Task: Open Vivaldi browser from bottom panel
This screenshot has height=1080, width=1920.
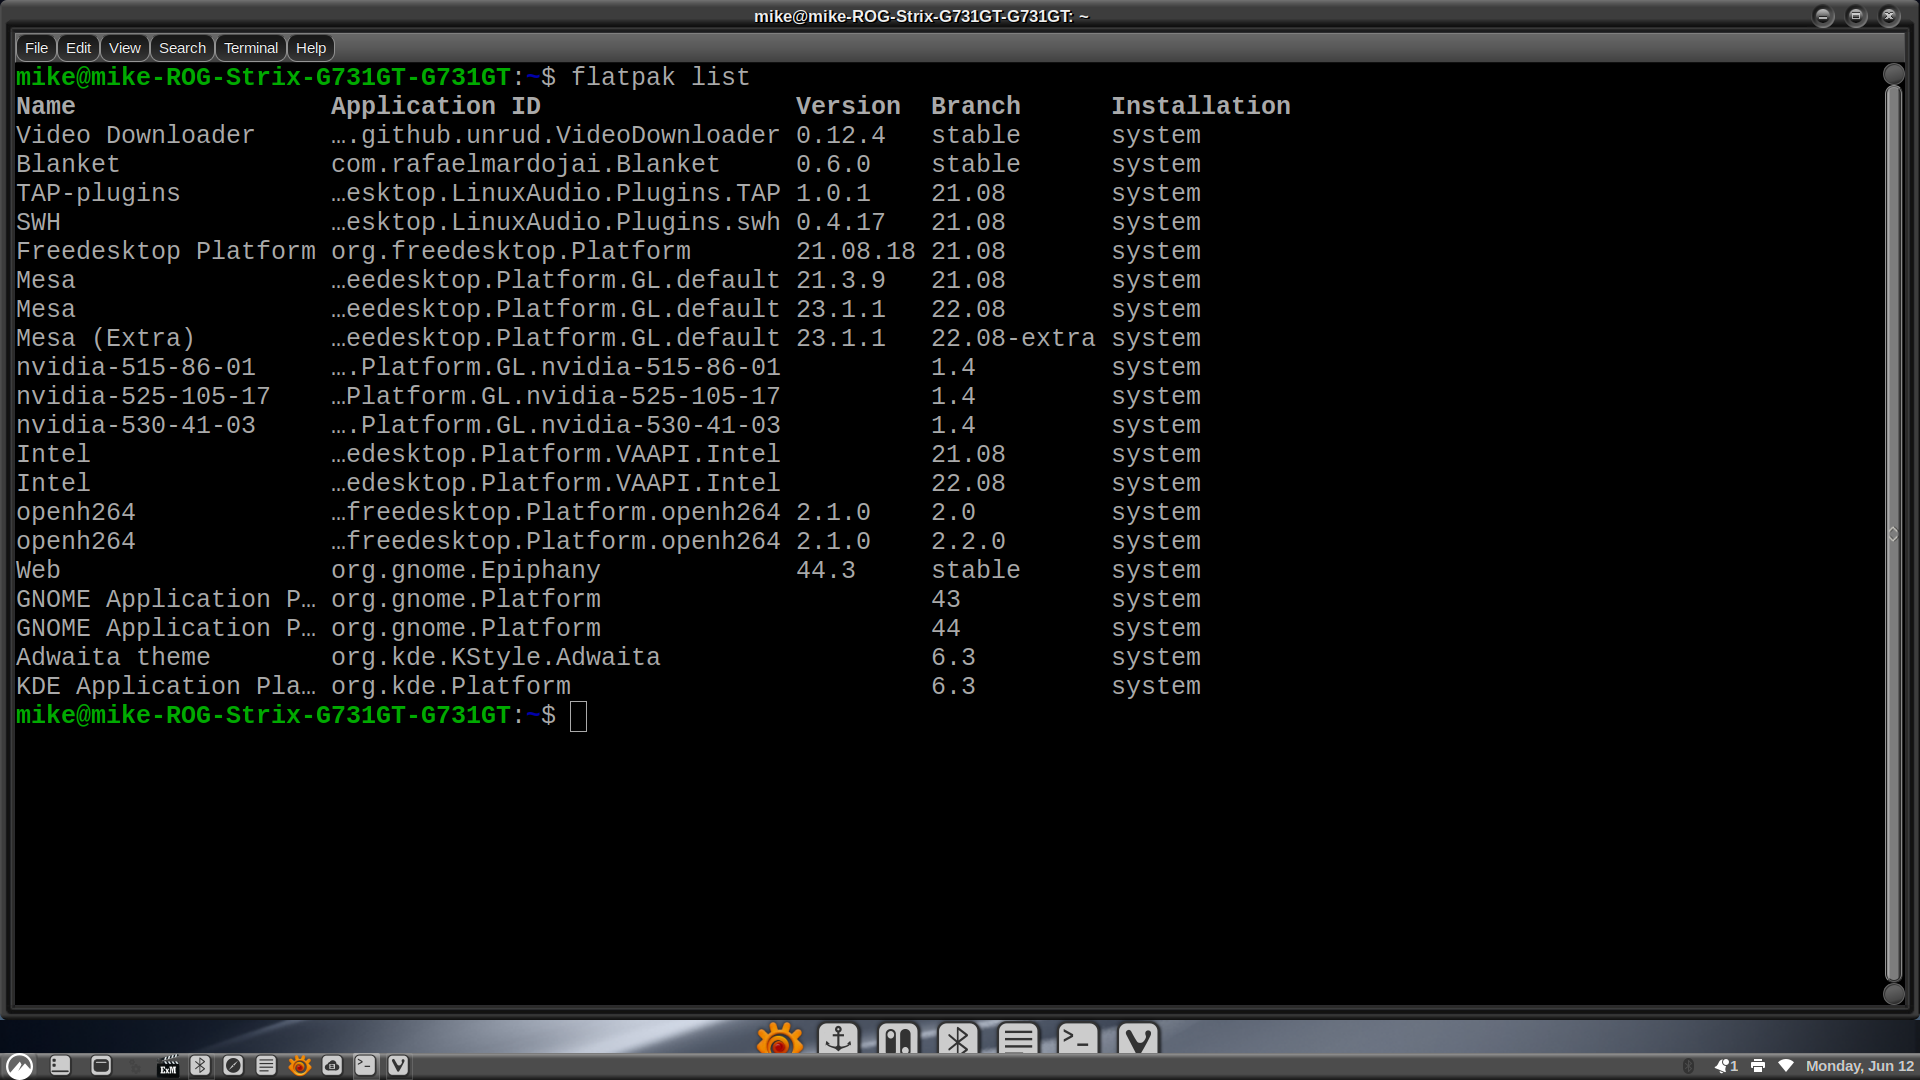Action: click(398, 1066)
